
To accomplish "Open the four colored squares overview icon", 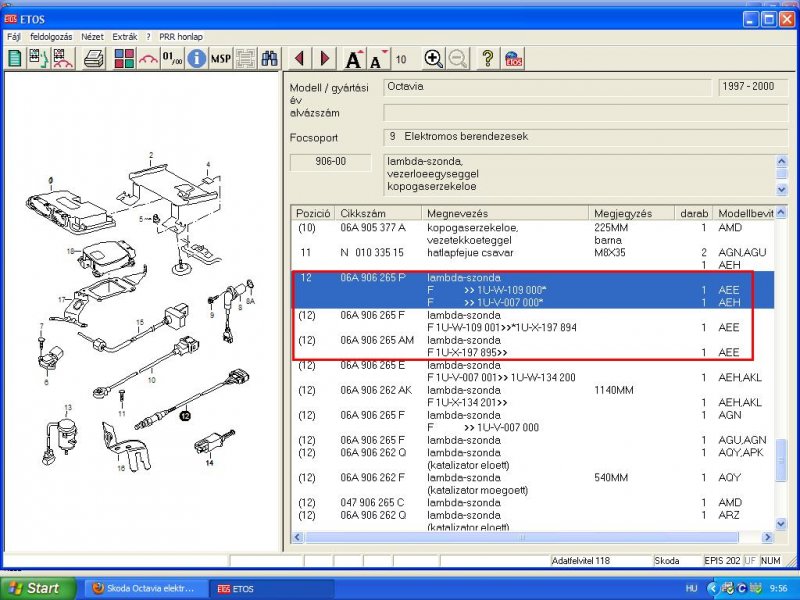I will (x=124, y=59).
